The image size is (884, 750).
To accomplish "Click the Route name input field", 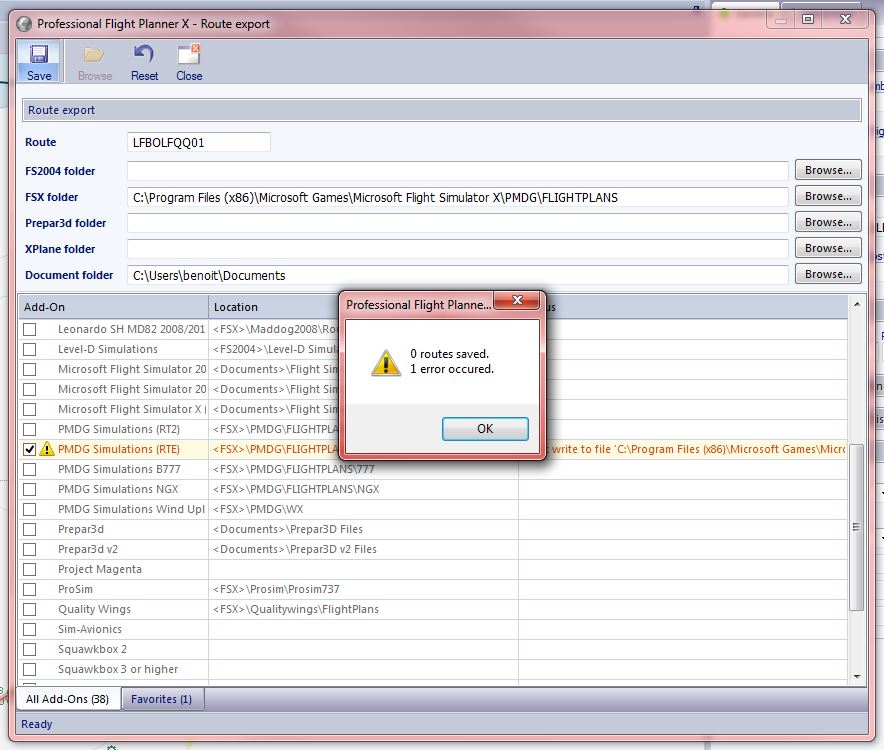I will (198, 142).
